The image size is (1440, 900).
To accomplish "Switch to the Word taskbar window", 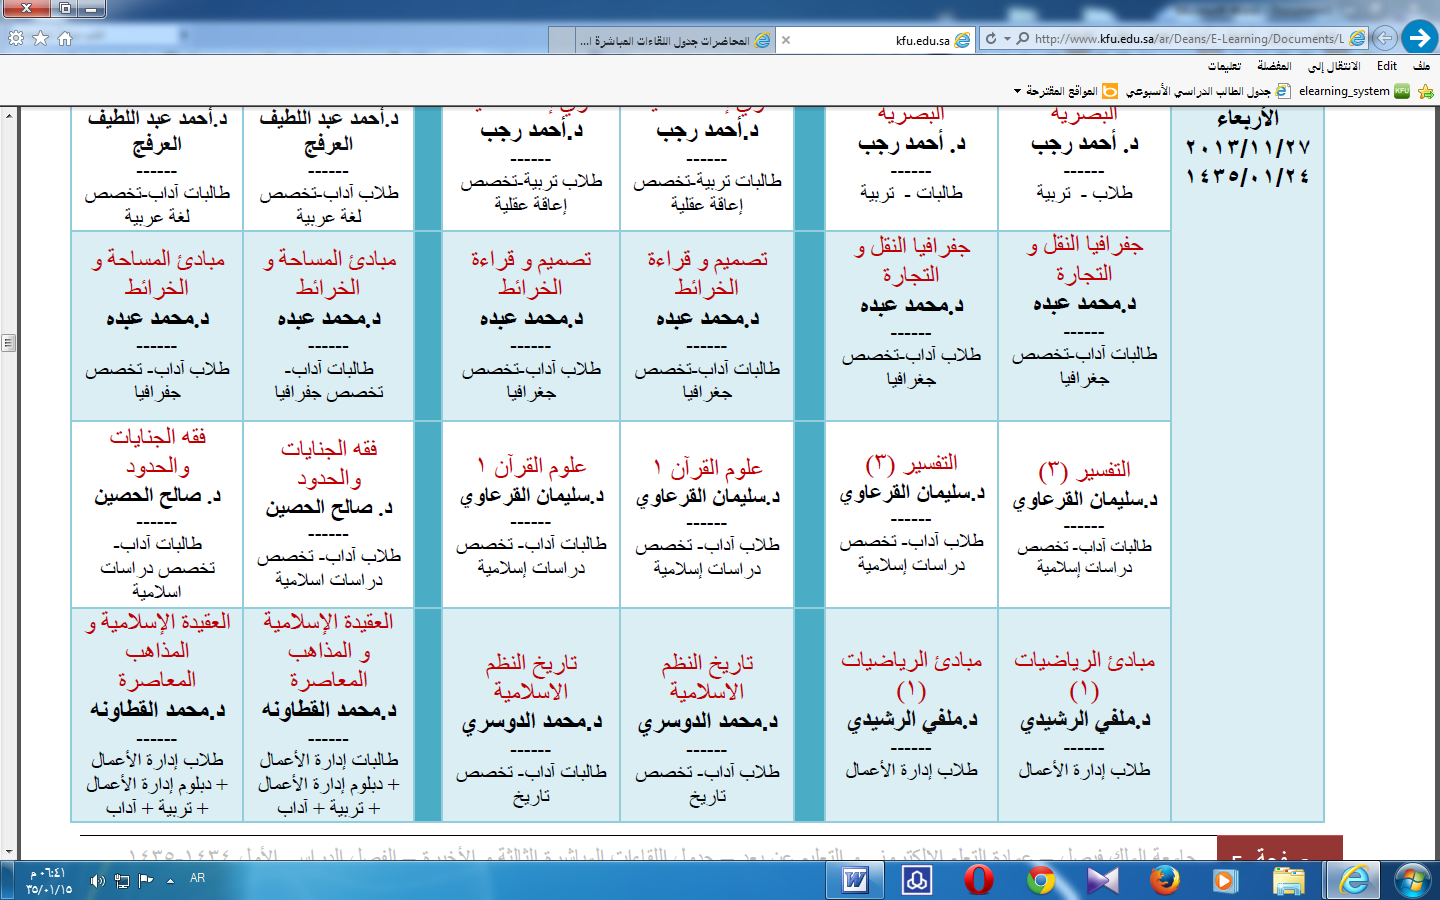I will click(856, 880).
